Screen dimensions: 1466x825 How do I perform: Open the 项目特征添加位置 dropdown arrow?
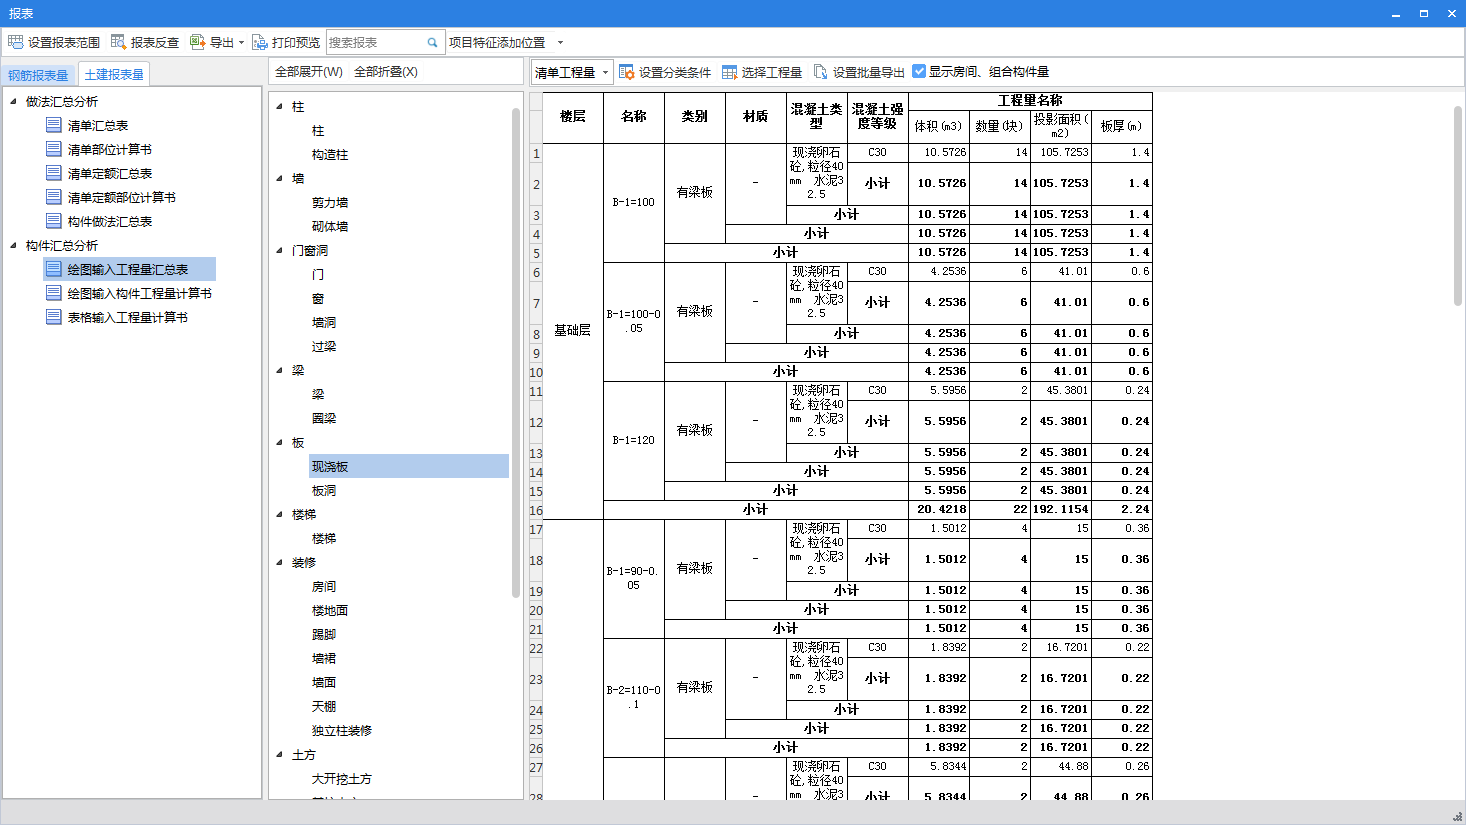point(560,42)
